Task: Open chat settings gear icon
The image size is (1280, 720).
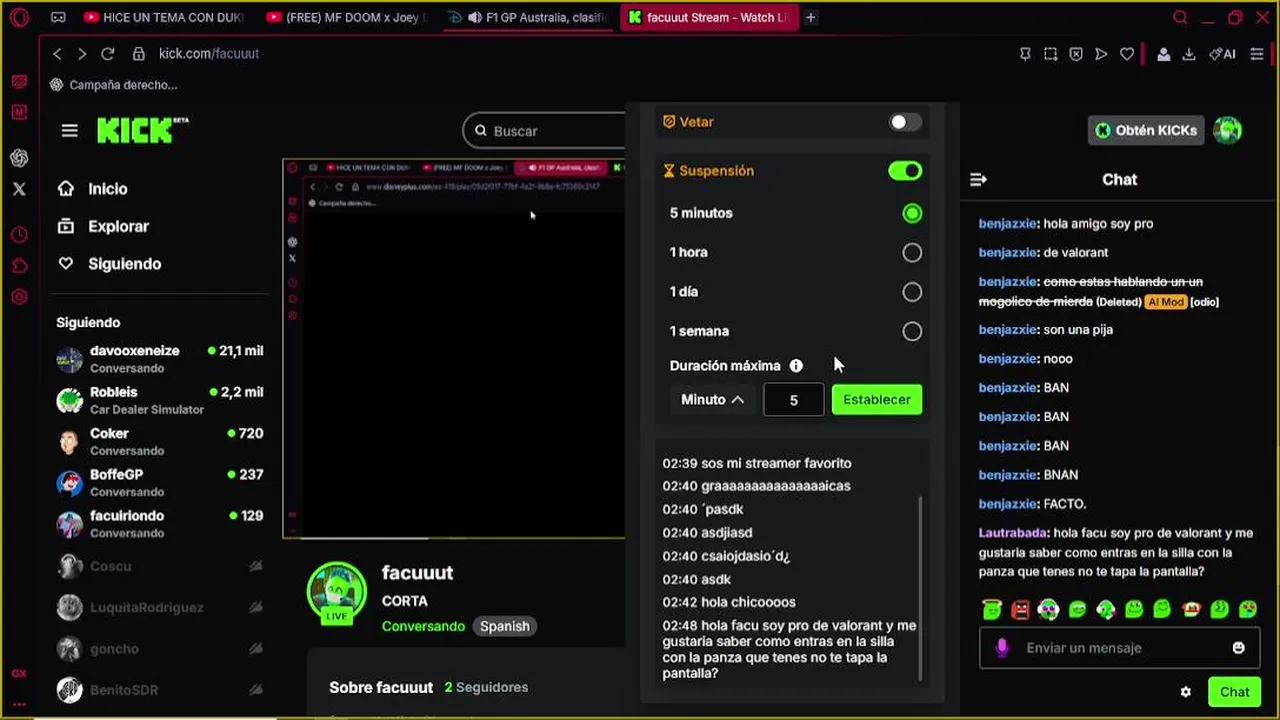Action: point(1186,692)
